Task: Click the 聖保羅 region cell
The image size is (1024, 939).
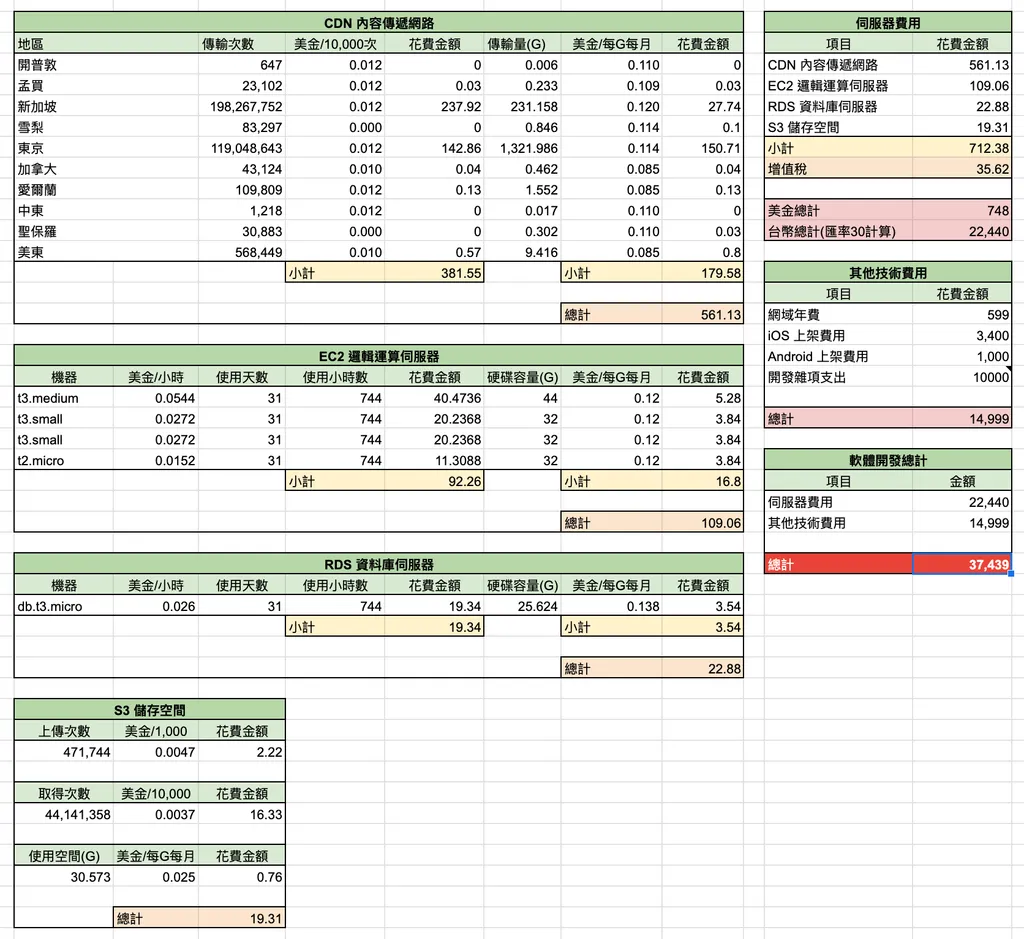Action: coord(106,232)
